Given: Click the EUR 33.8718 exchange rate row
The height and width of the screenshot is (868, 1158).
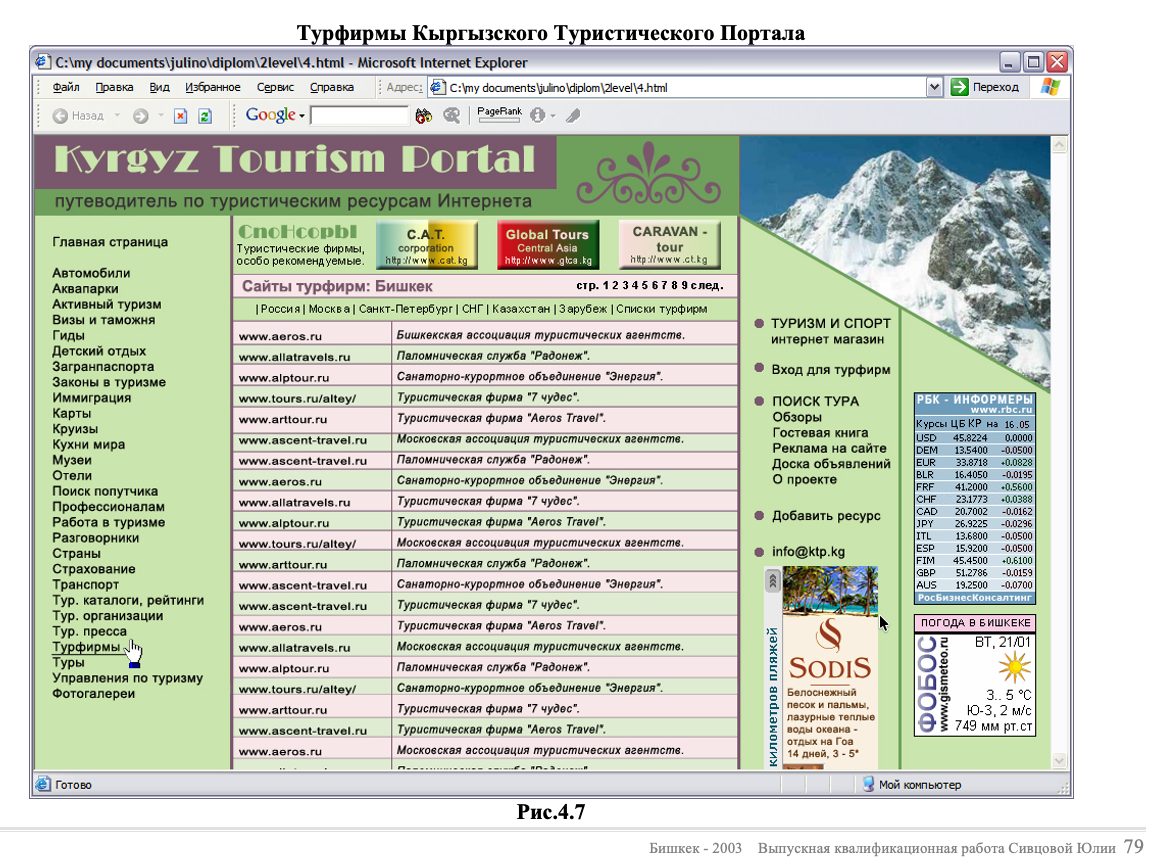Looking at the screenshot, I should click(x=974, y=462).
